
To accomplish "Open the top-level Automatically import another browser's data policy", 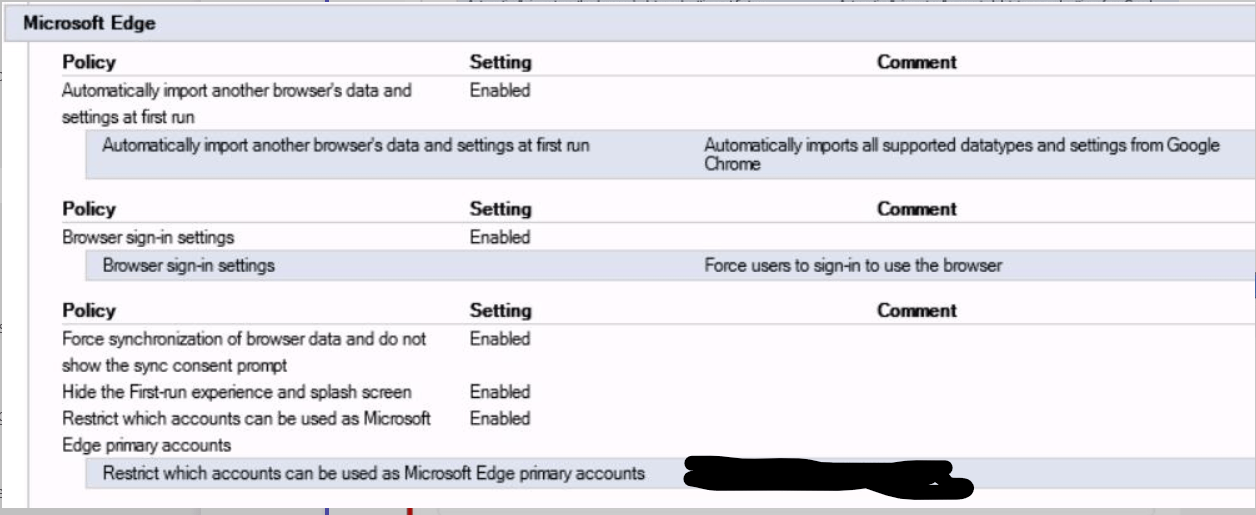I will (x=236, y=91).
